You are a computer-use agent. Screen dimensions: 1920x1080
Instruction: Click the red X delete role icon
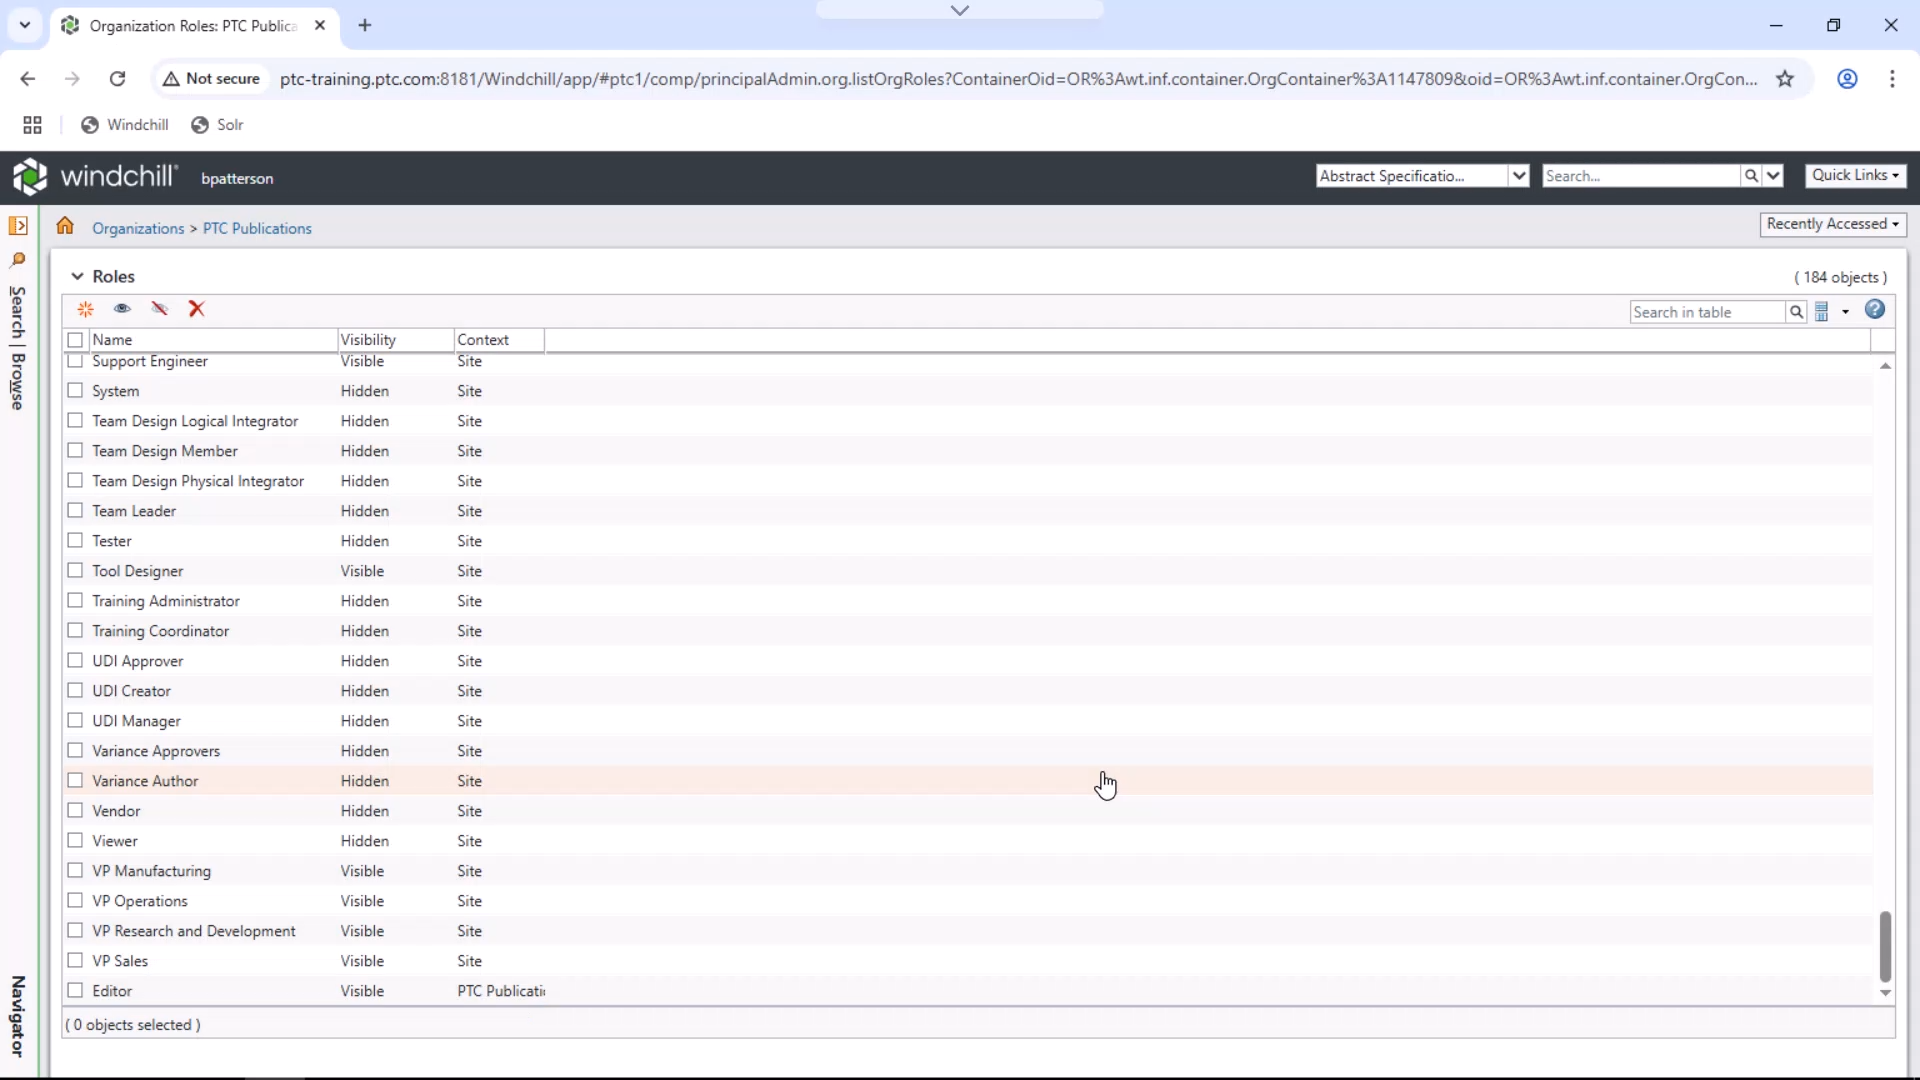197,309
